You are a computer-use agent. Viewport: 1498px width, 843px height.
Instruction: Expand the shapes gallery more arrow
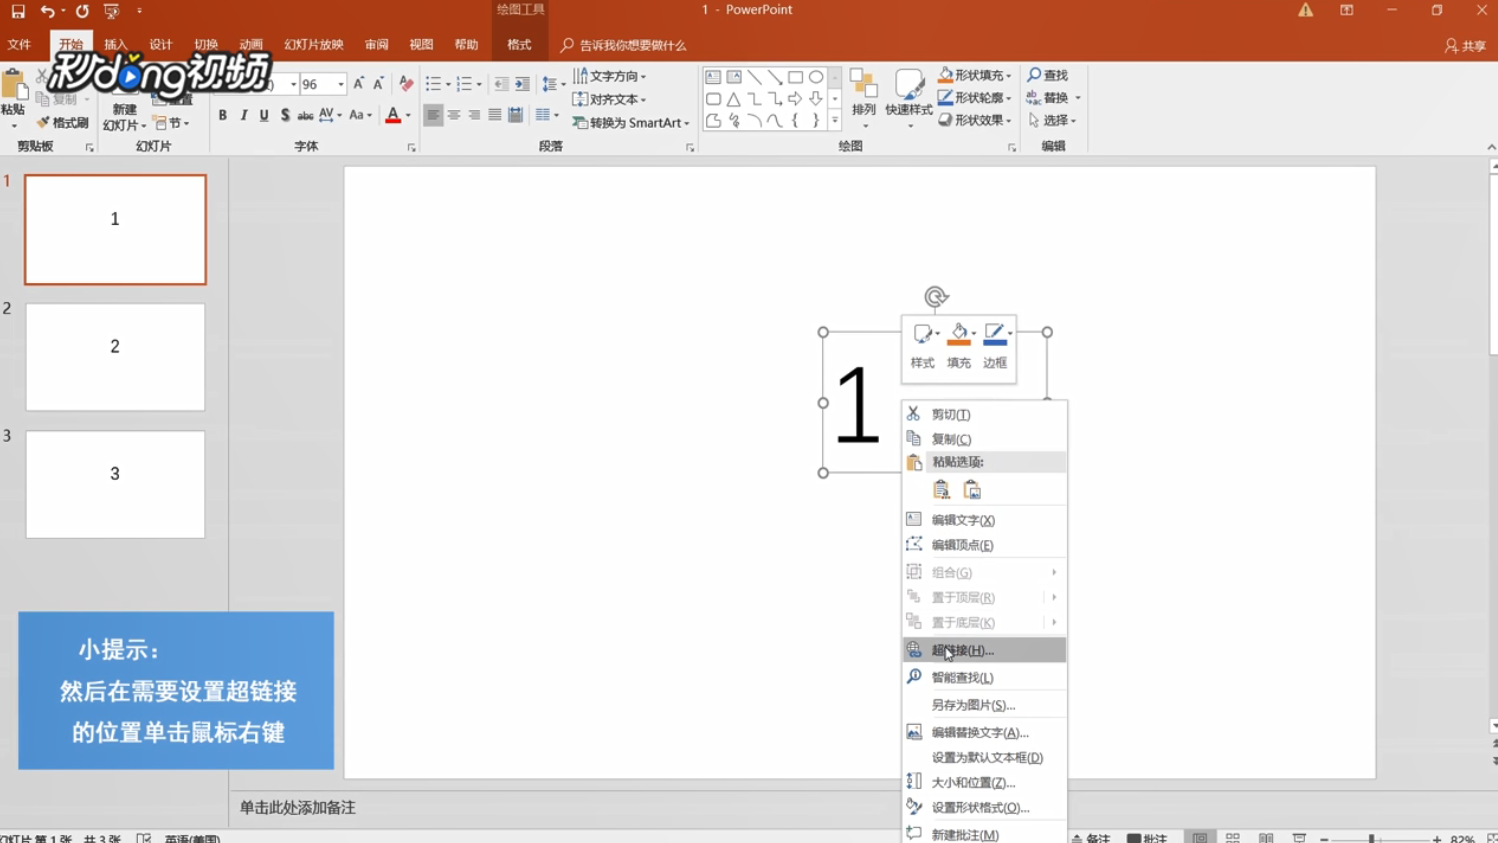[x=835, y=121]
